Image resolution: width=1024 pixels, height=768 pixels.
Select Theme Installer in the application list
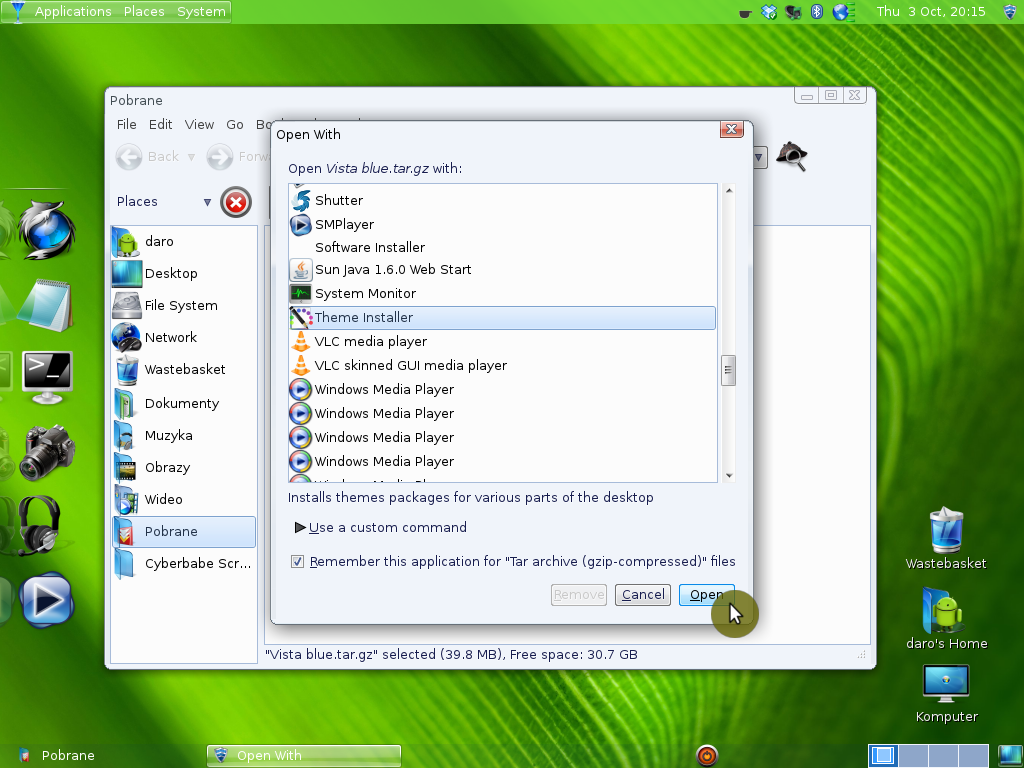coord(364,318)
